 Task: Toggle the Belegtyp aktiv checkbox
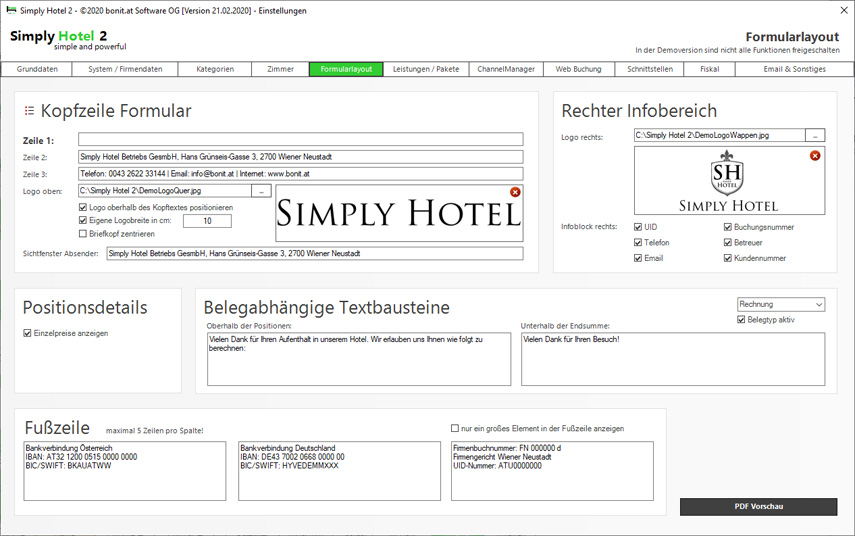click(741, 320)
